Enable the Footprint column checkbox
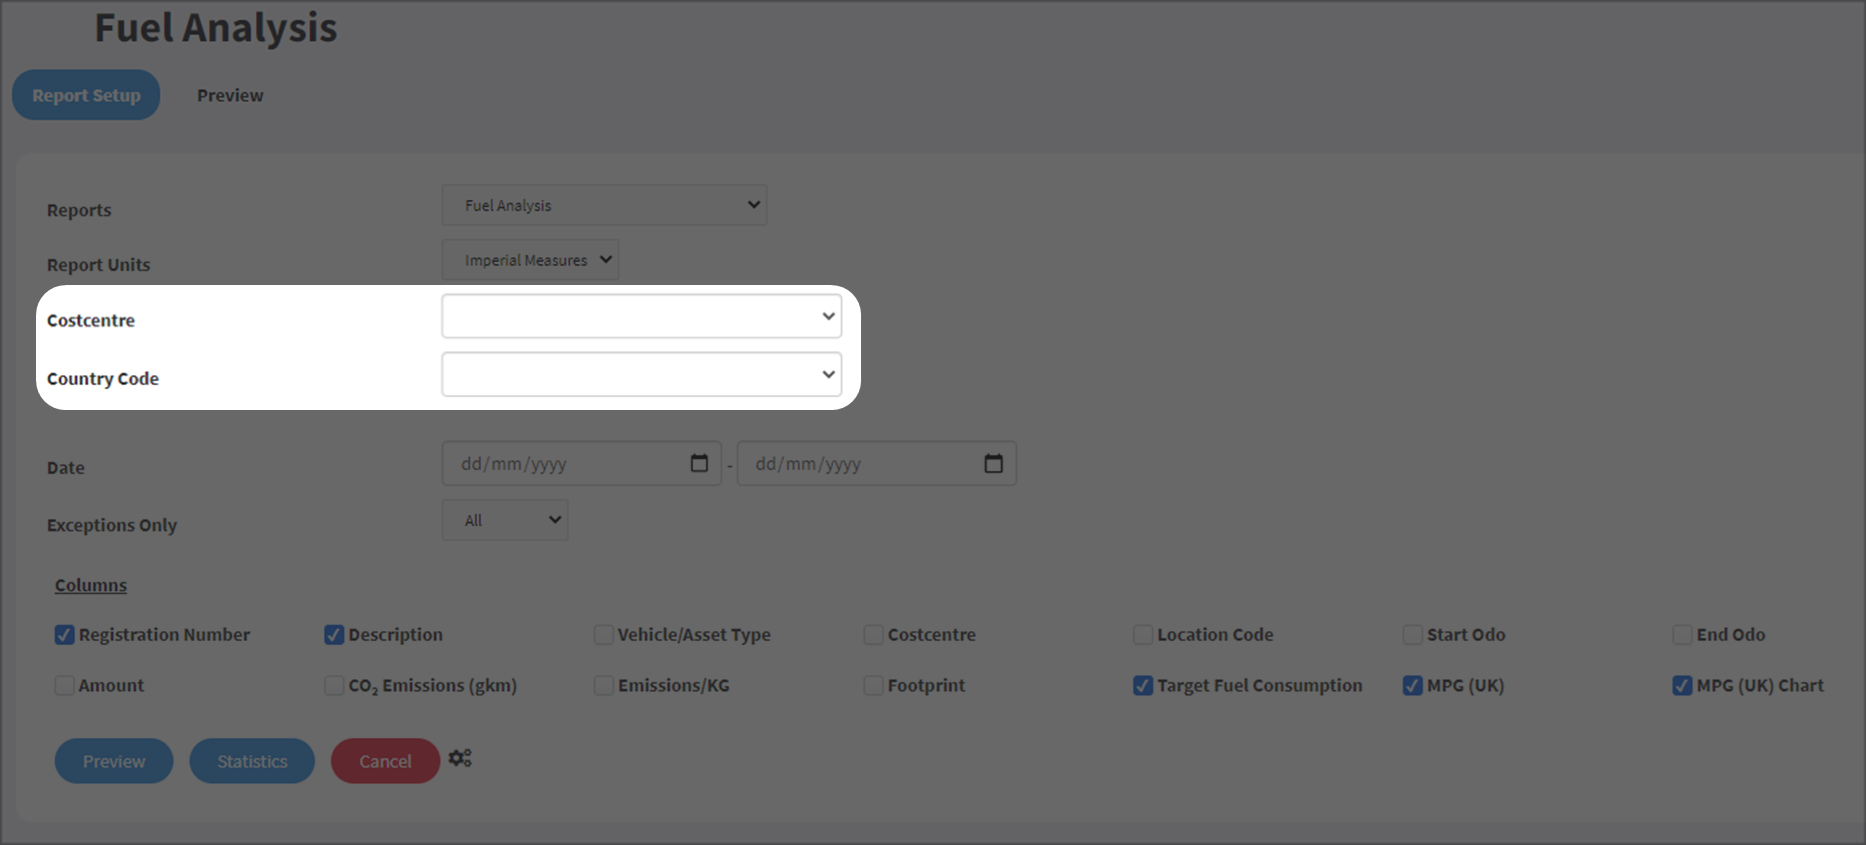This screenshot has height=845, width=1866. click(x=873, y=686)
